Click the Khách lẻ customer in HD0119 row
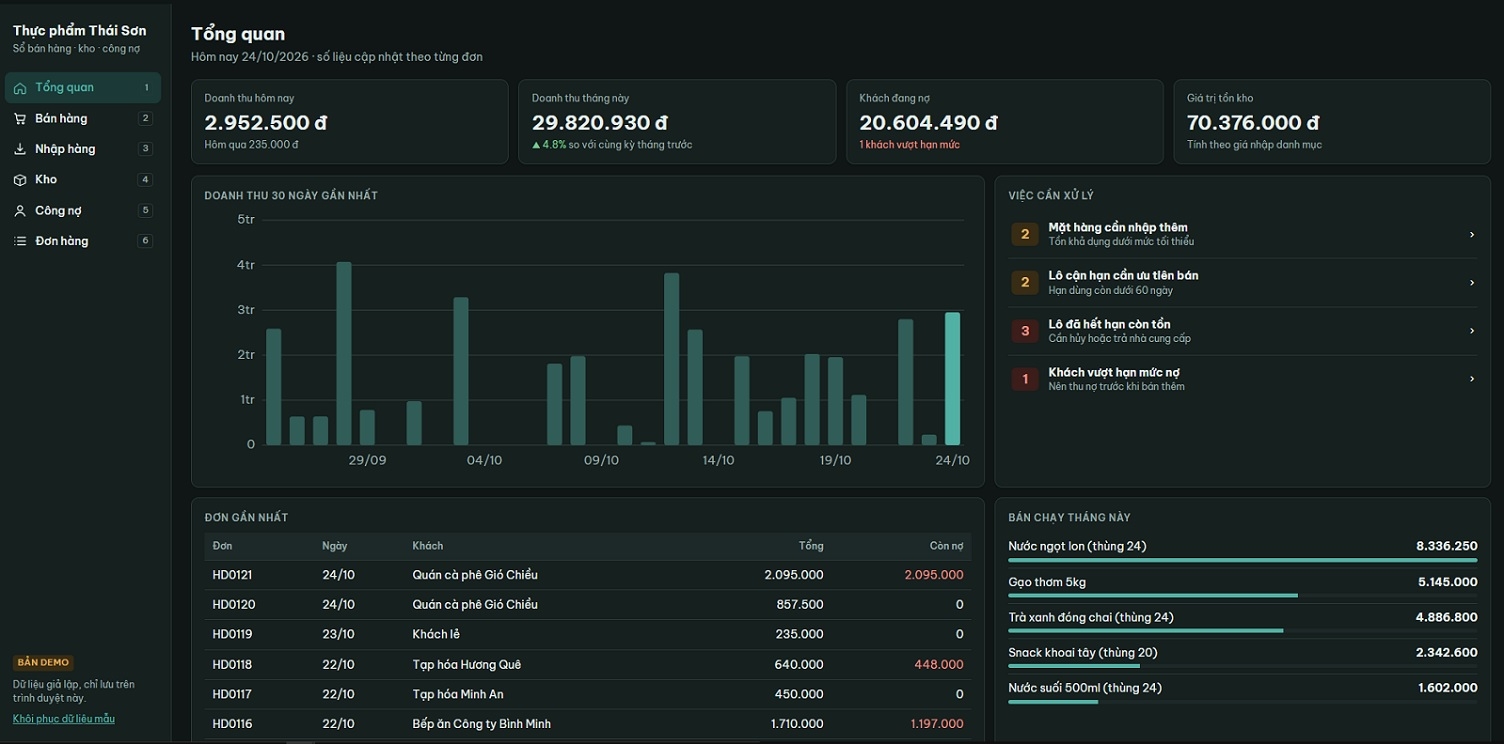 click(x=436, y=634)
